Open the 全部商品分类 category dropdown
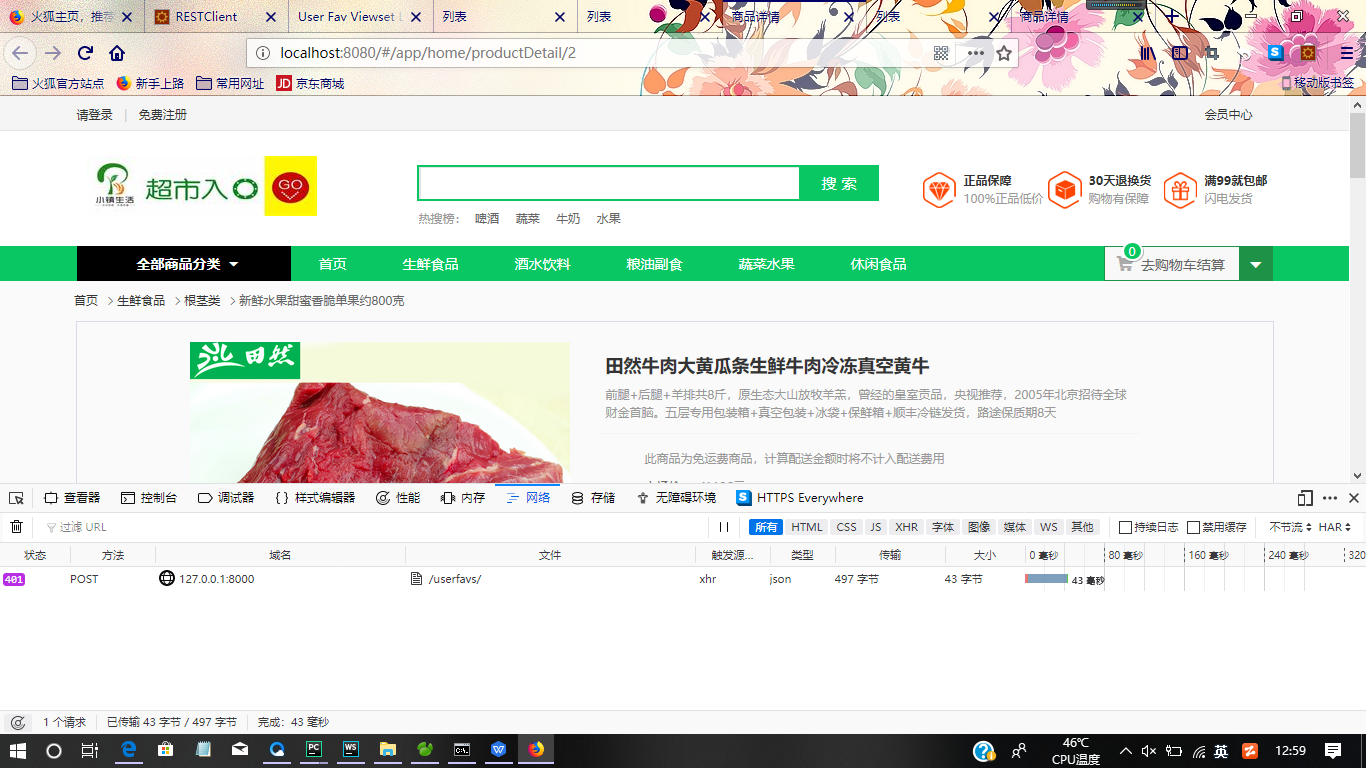1366x768 pixels. pos(183,262)
